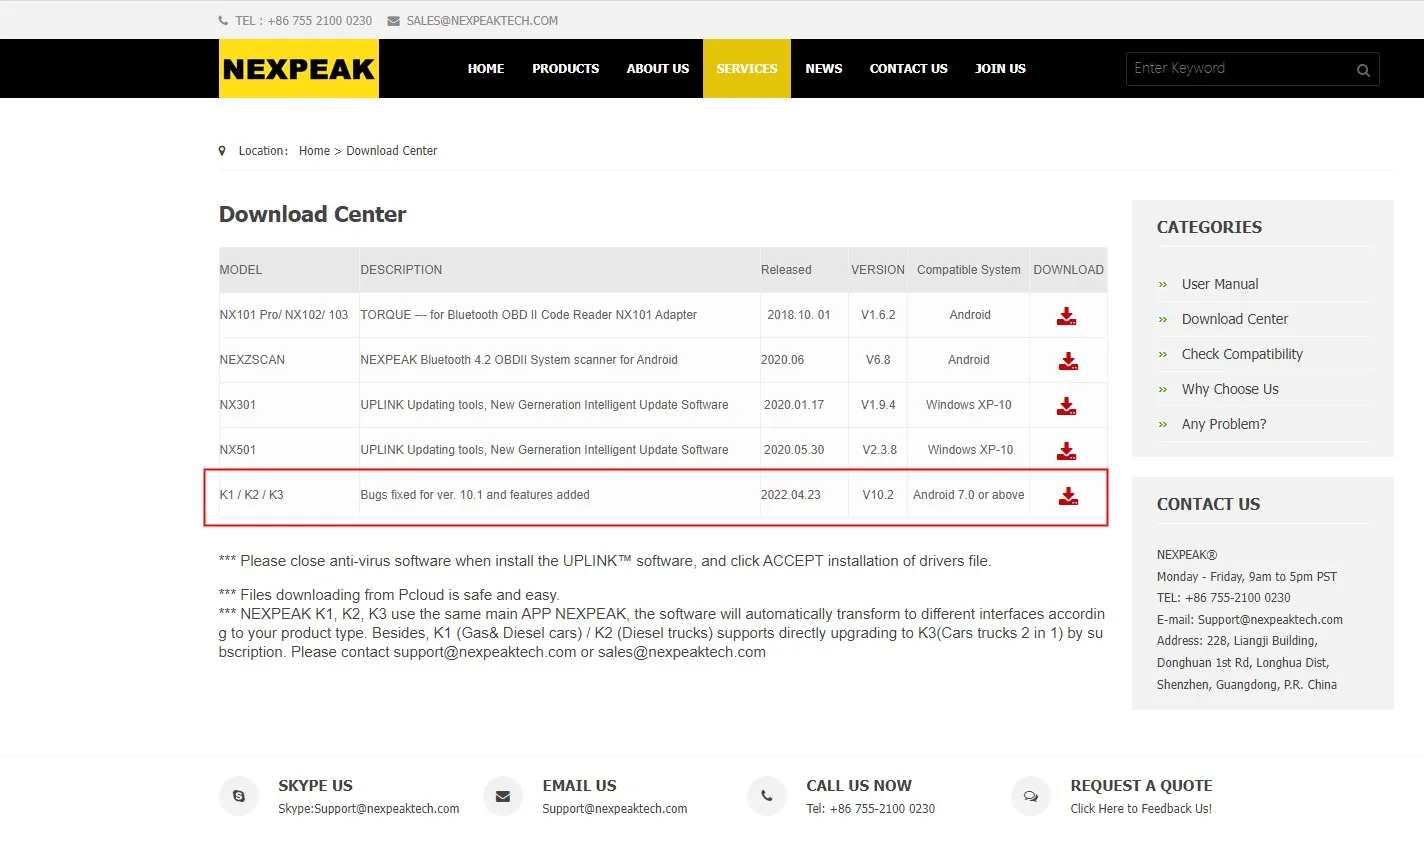Open the PRODUCTS menu
The image size is (1424, 843).
(566, 69)
